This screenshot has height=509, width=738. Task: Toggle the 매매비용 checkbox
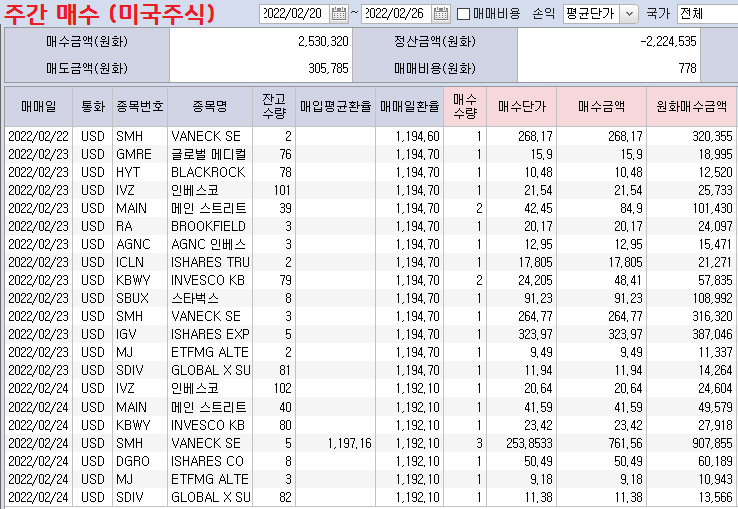[464, 14]
